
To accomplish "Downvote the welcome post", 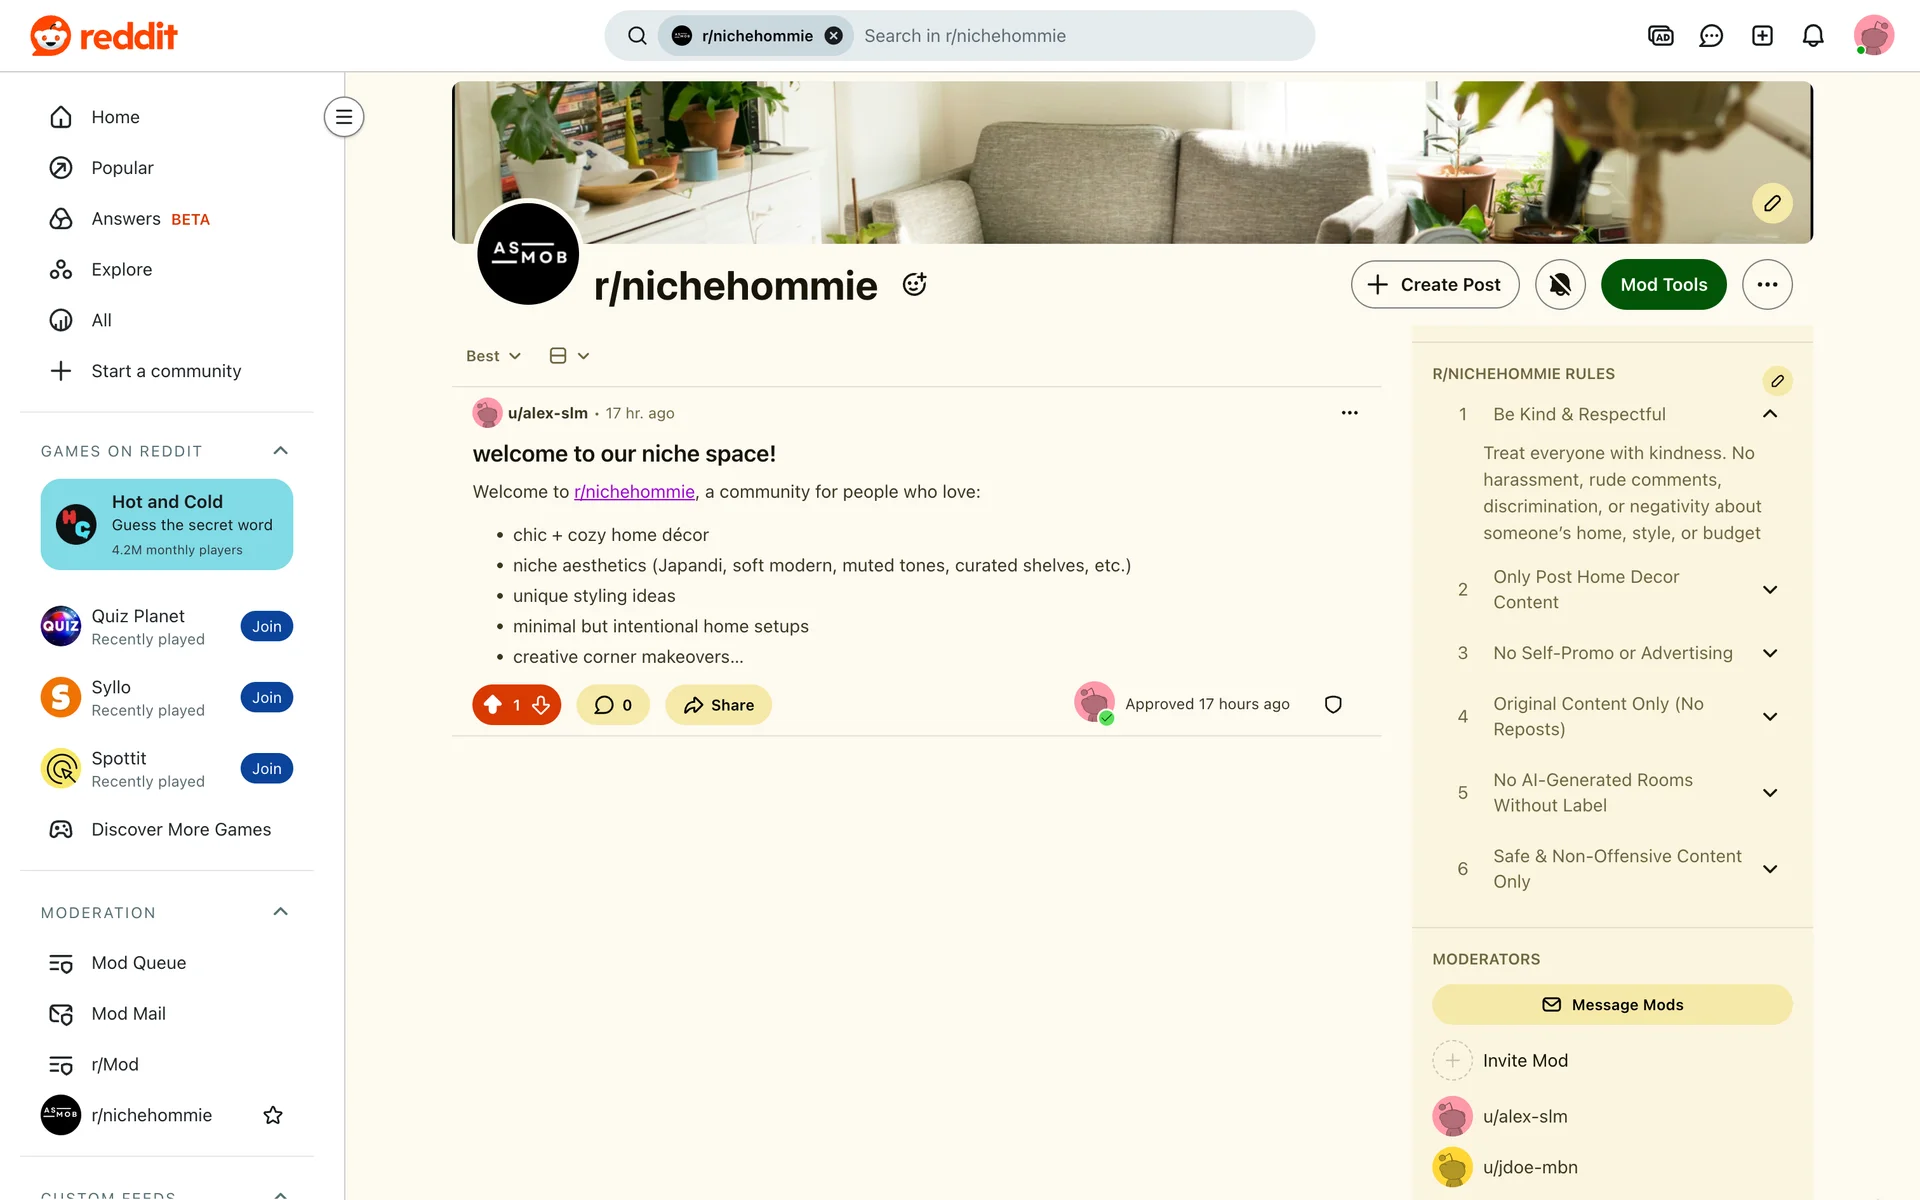I will 541,705.
